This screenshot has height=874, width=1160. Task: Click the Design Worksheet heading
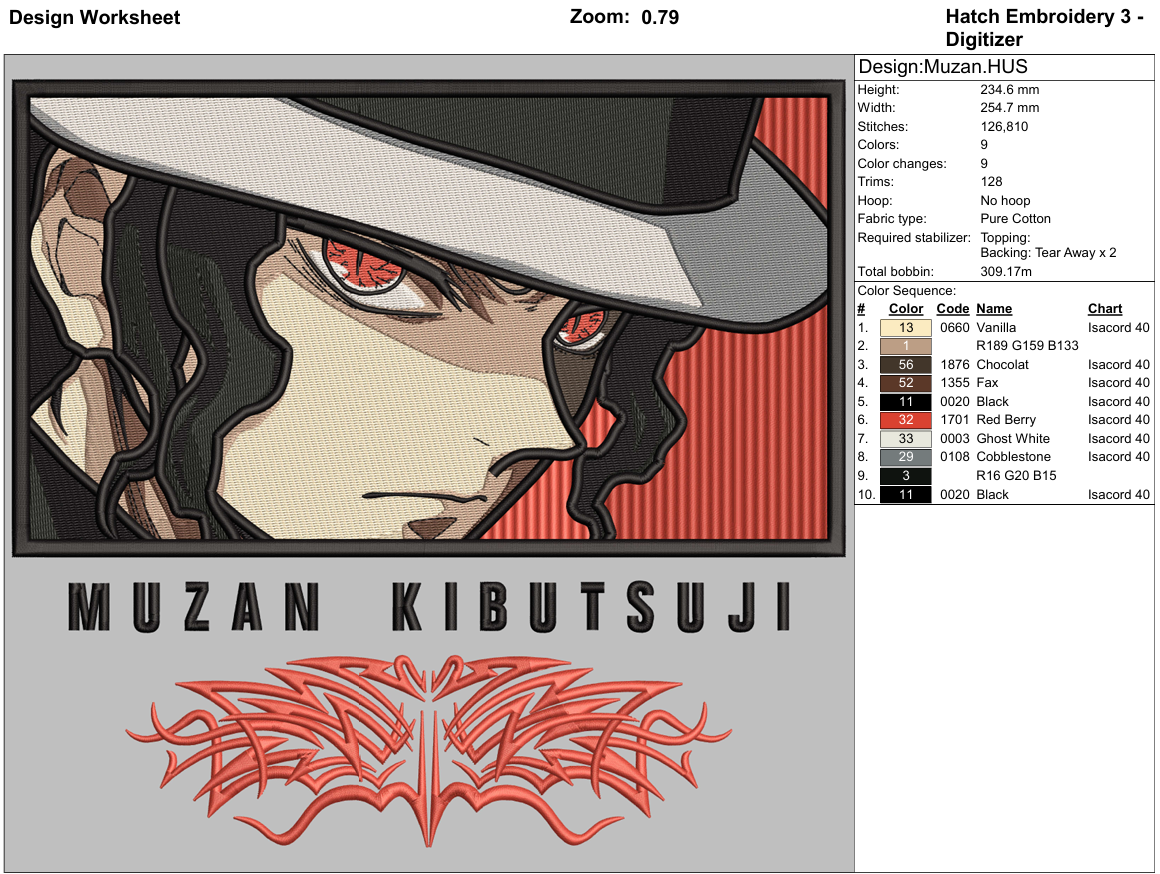94,18
